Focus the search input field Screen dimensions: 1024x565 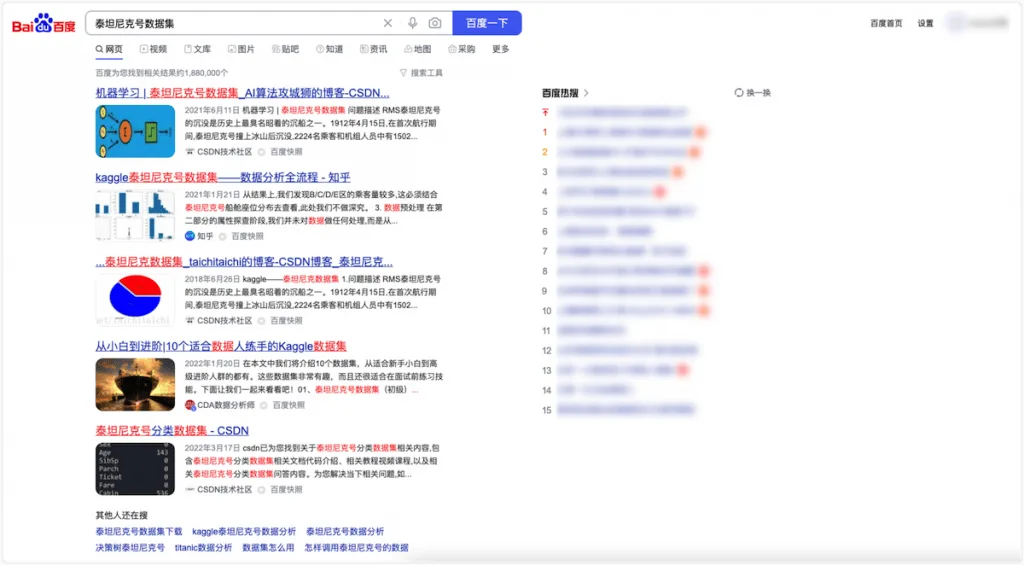(x=235, y=24)
